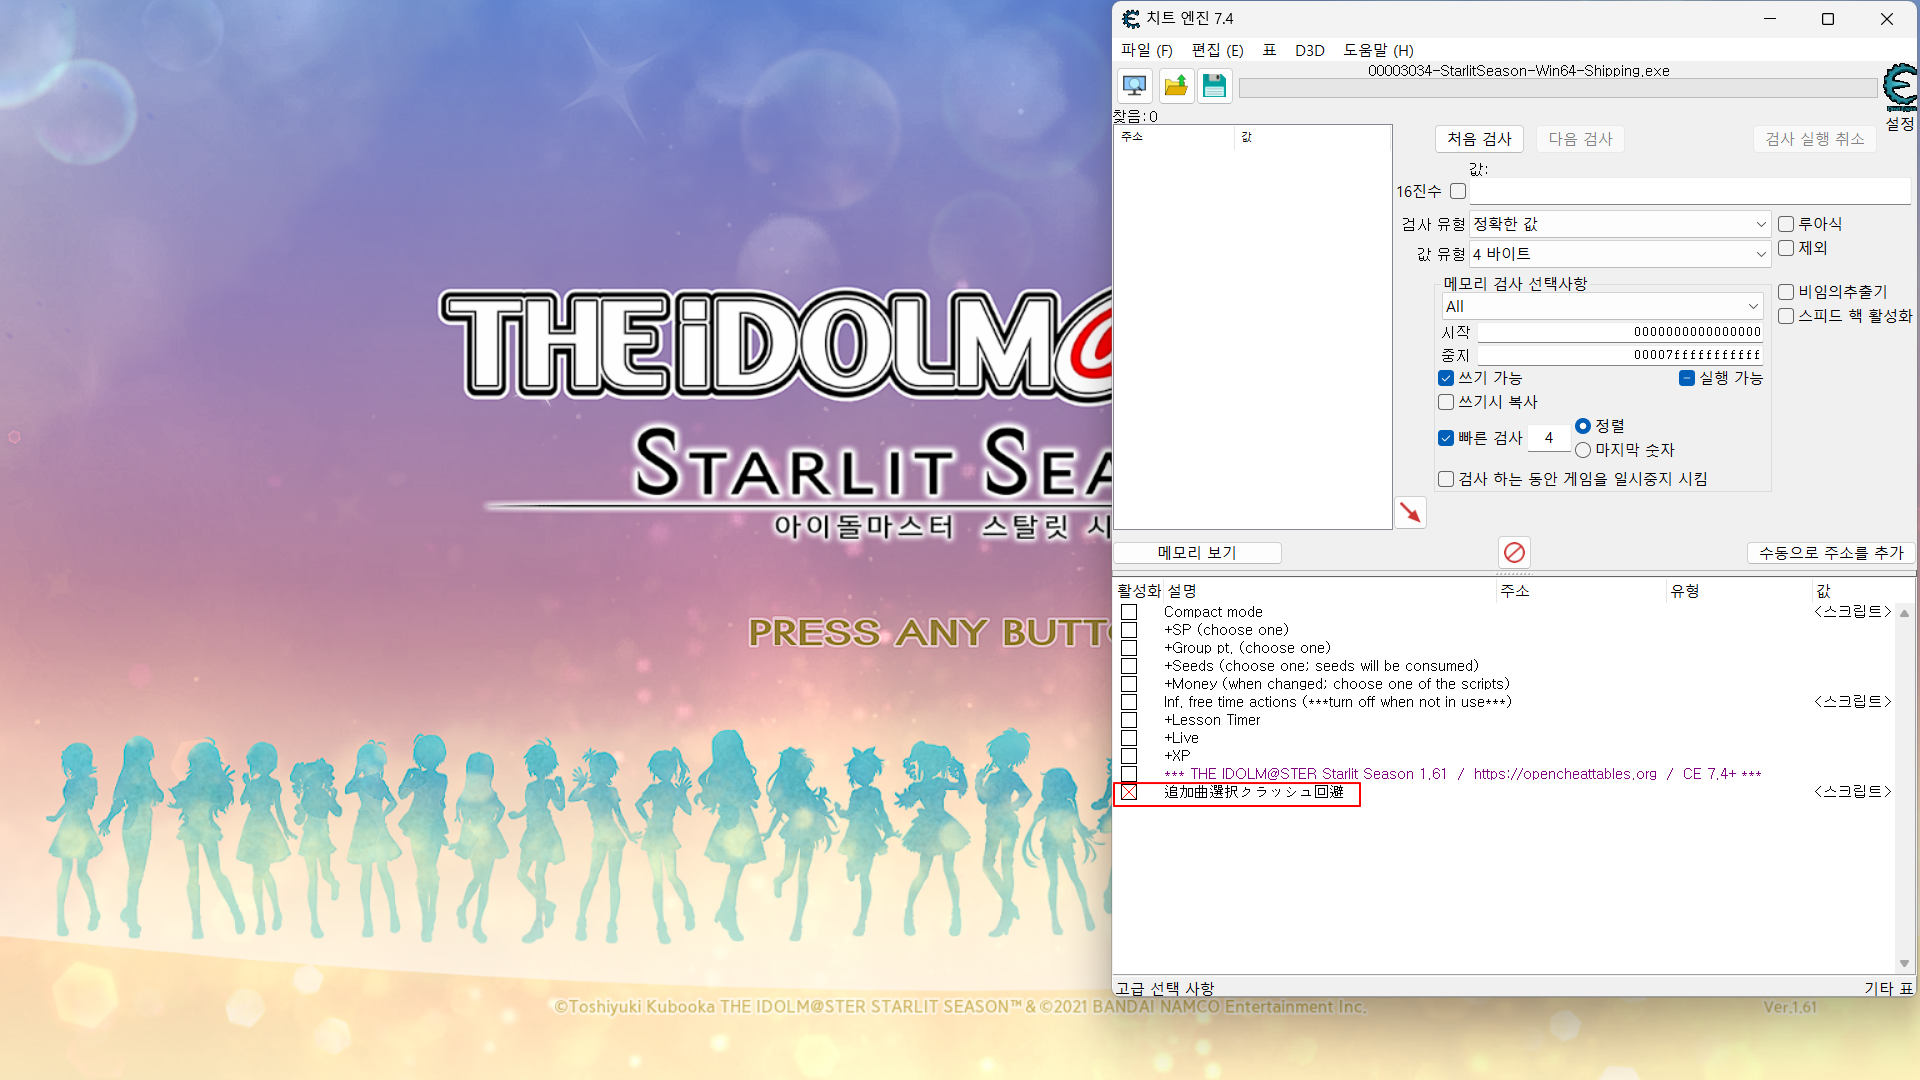The width and height of the screenshot is (1920, 1080).
Task: Click the save floppy disk icon
Action: click(x=1214, y=86)
